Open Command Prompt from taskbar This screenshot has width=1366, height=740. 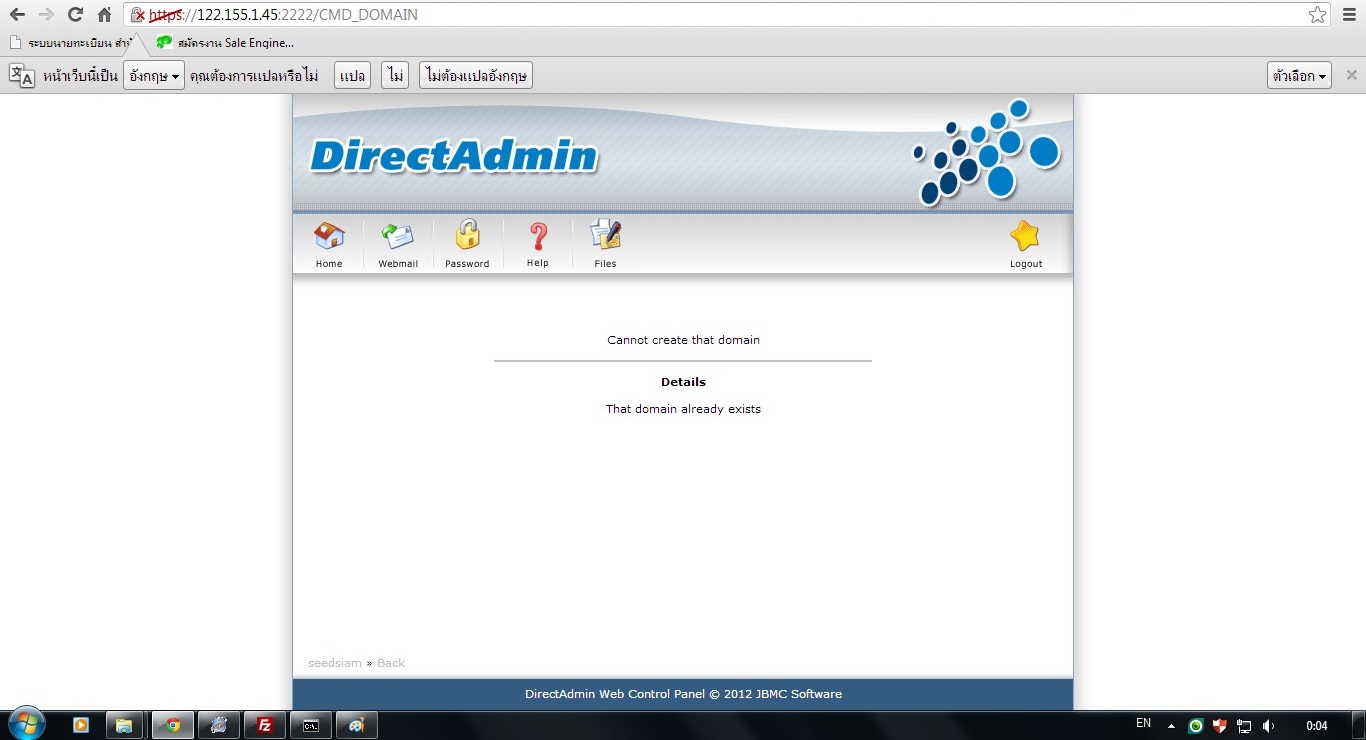click(311, 725)
